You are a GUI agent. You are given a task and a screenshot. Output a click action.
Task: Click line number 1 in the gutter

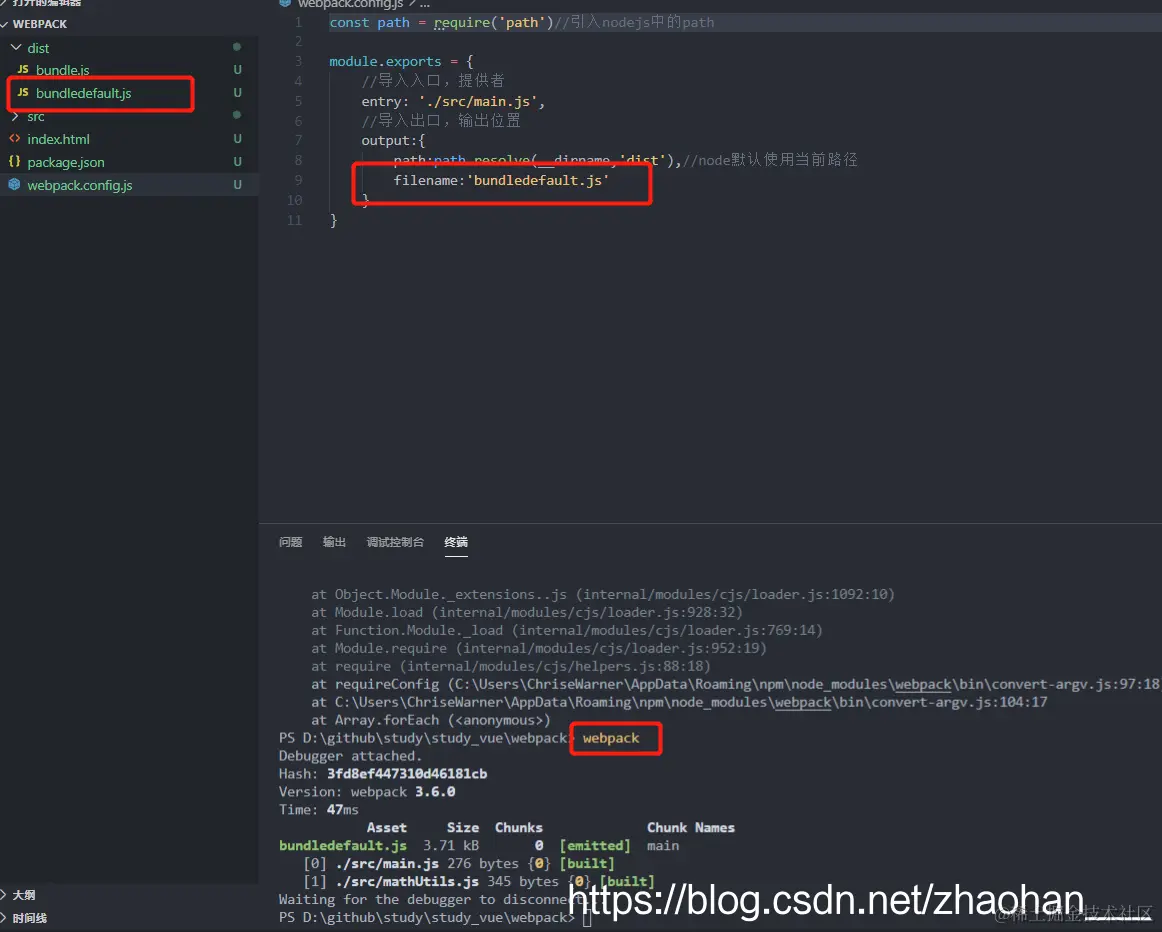pyautogui.click(x=299, y=22)
